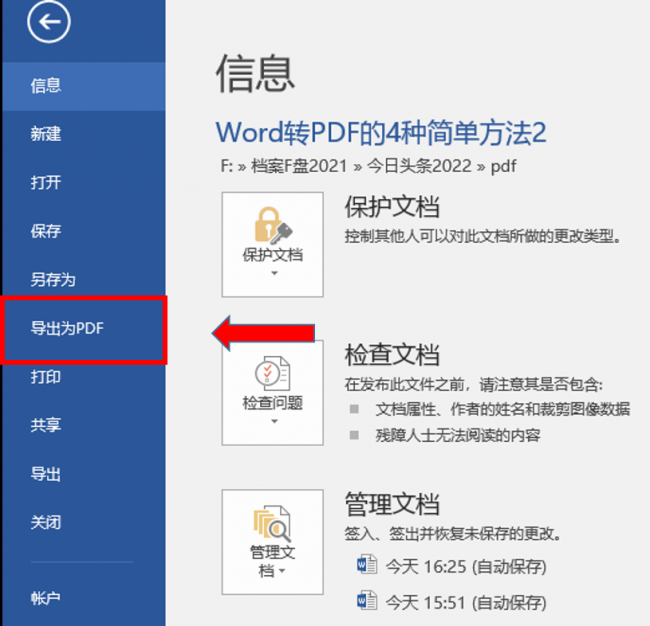Click the 管理文档 magnifier files icon
650x626 pixels.
click(272, 523)
